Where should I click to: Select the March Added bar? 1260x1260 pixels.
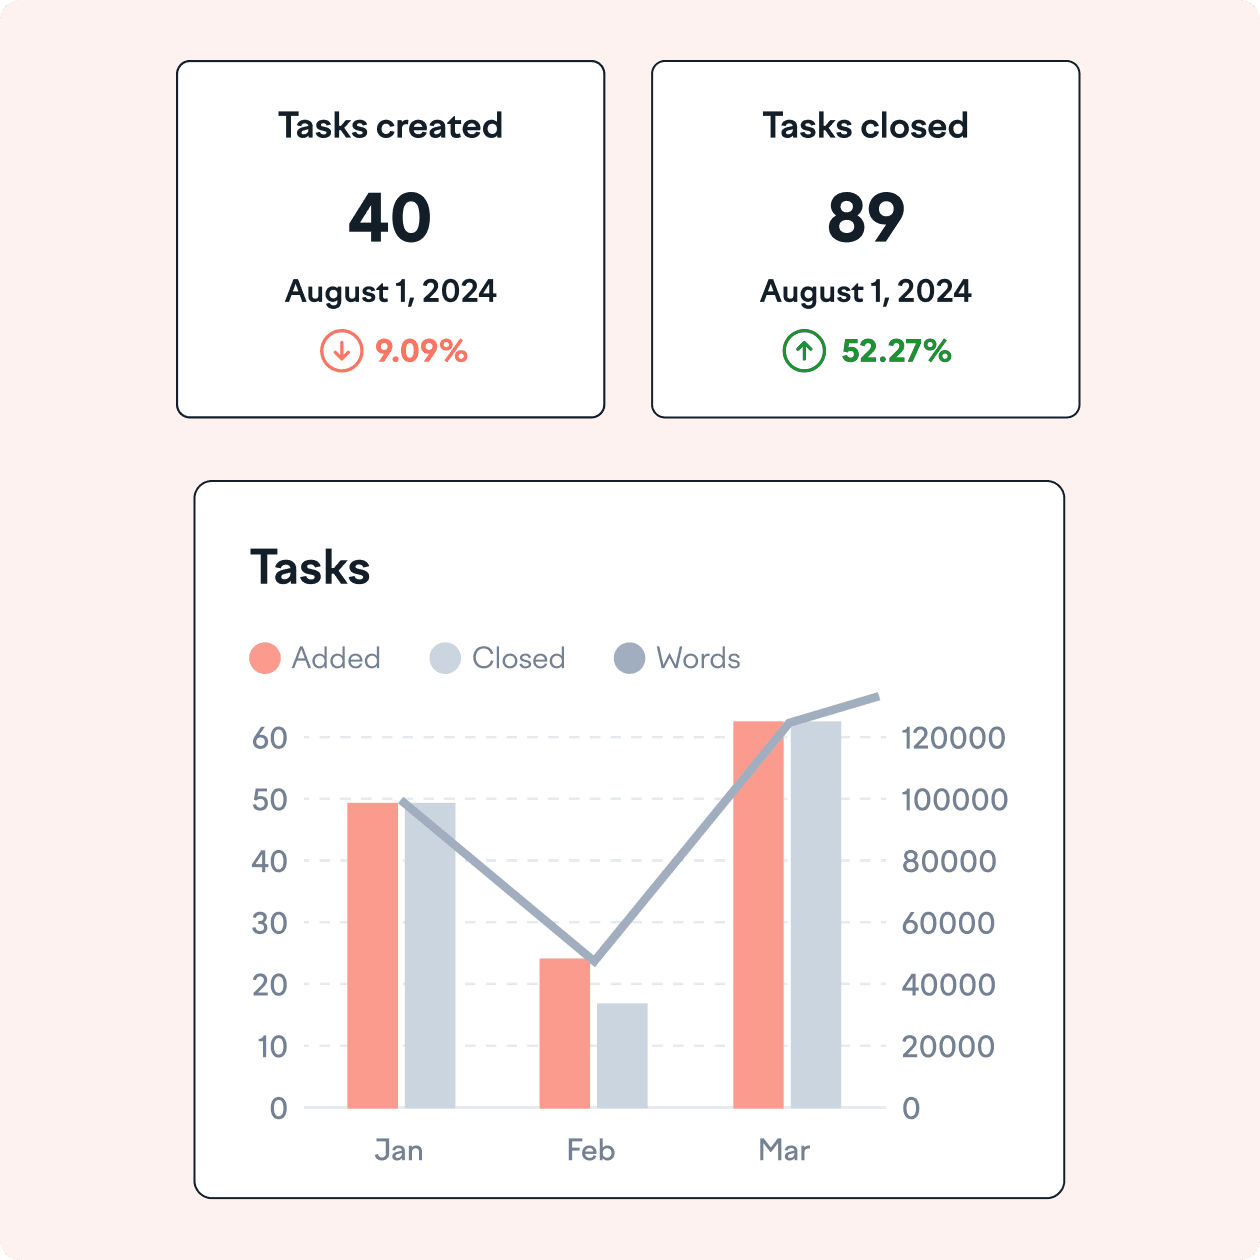pyautogui.click(x=758, y=914)
